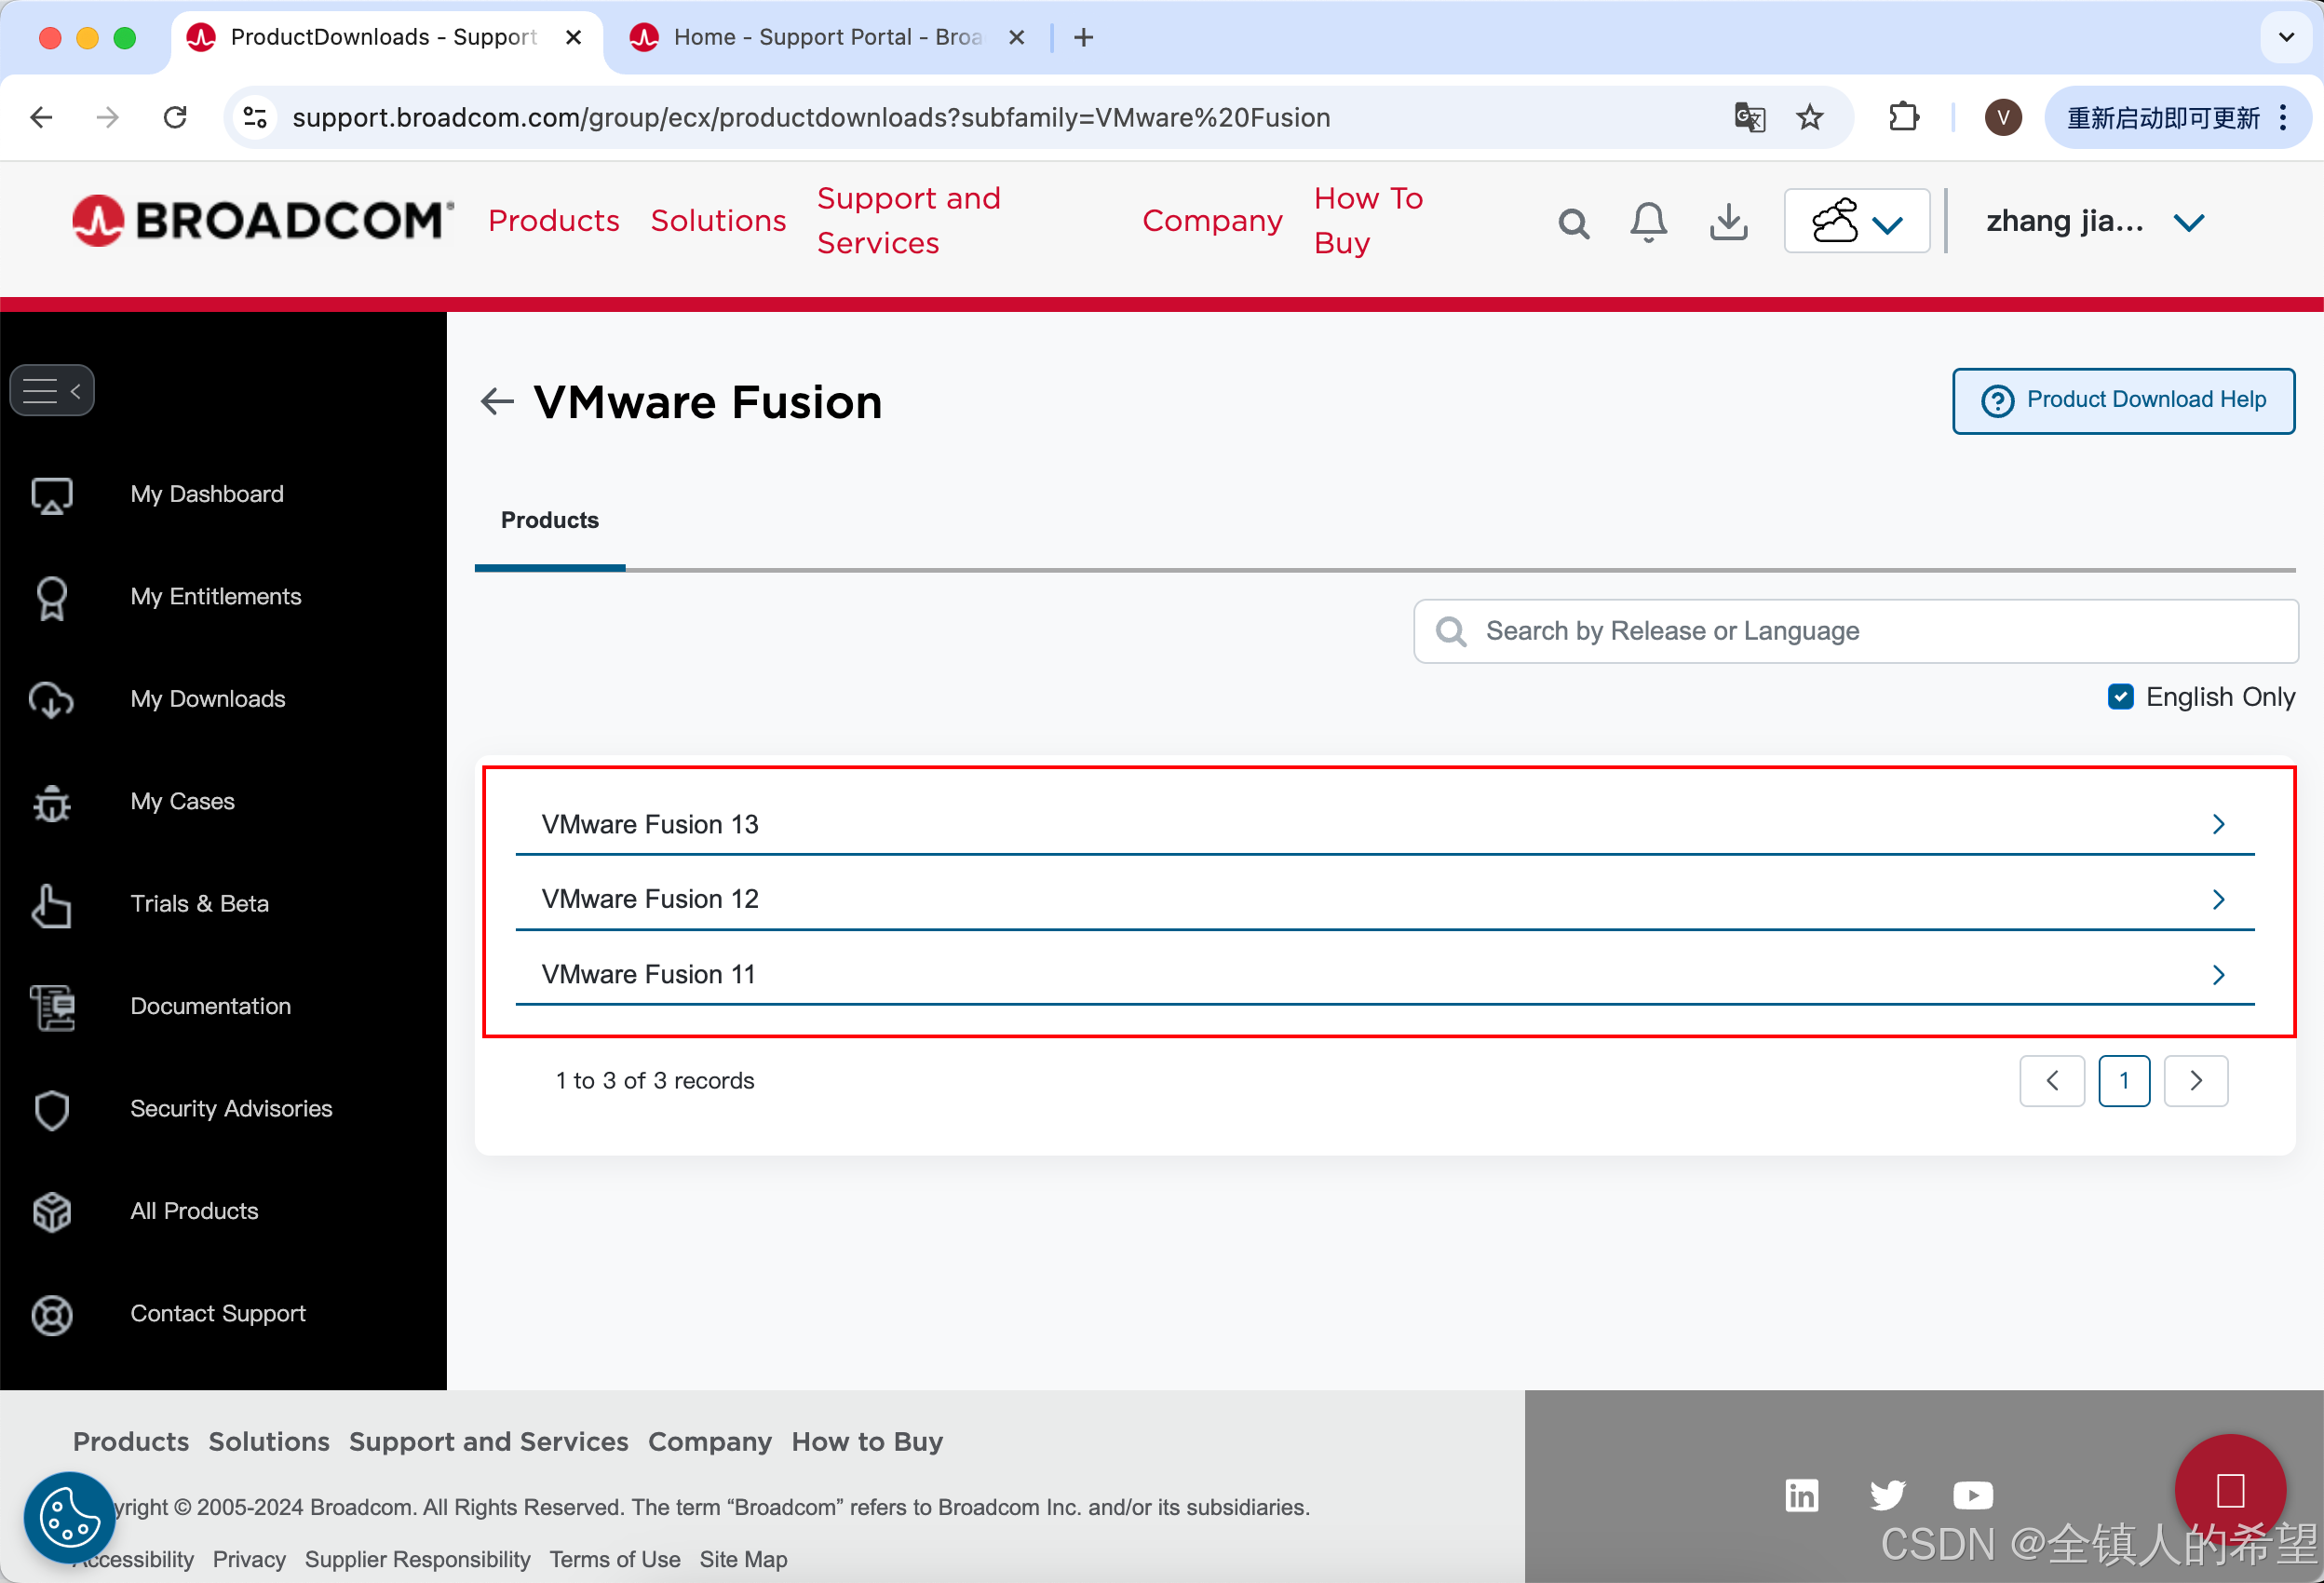Click the My Dashboard monitor icon
The height and width of the screenshot is (1583, 2324).
pos(52,495)
